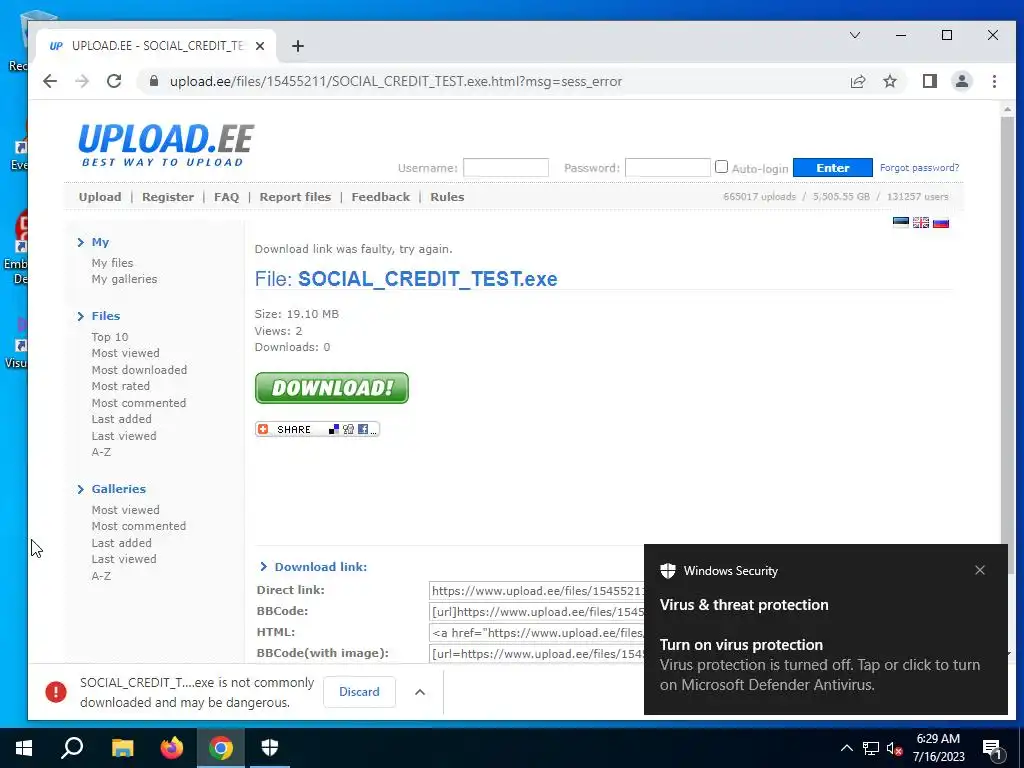
Task: Click the blue Enter login button
Action: pos(833,168)
